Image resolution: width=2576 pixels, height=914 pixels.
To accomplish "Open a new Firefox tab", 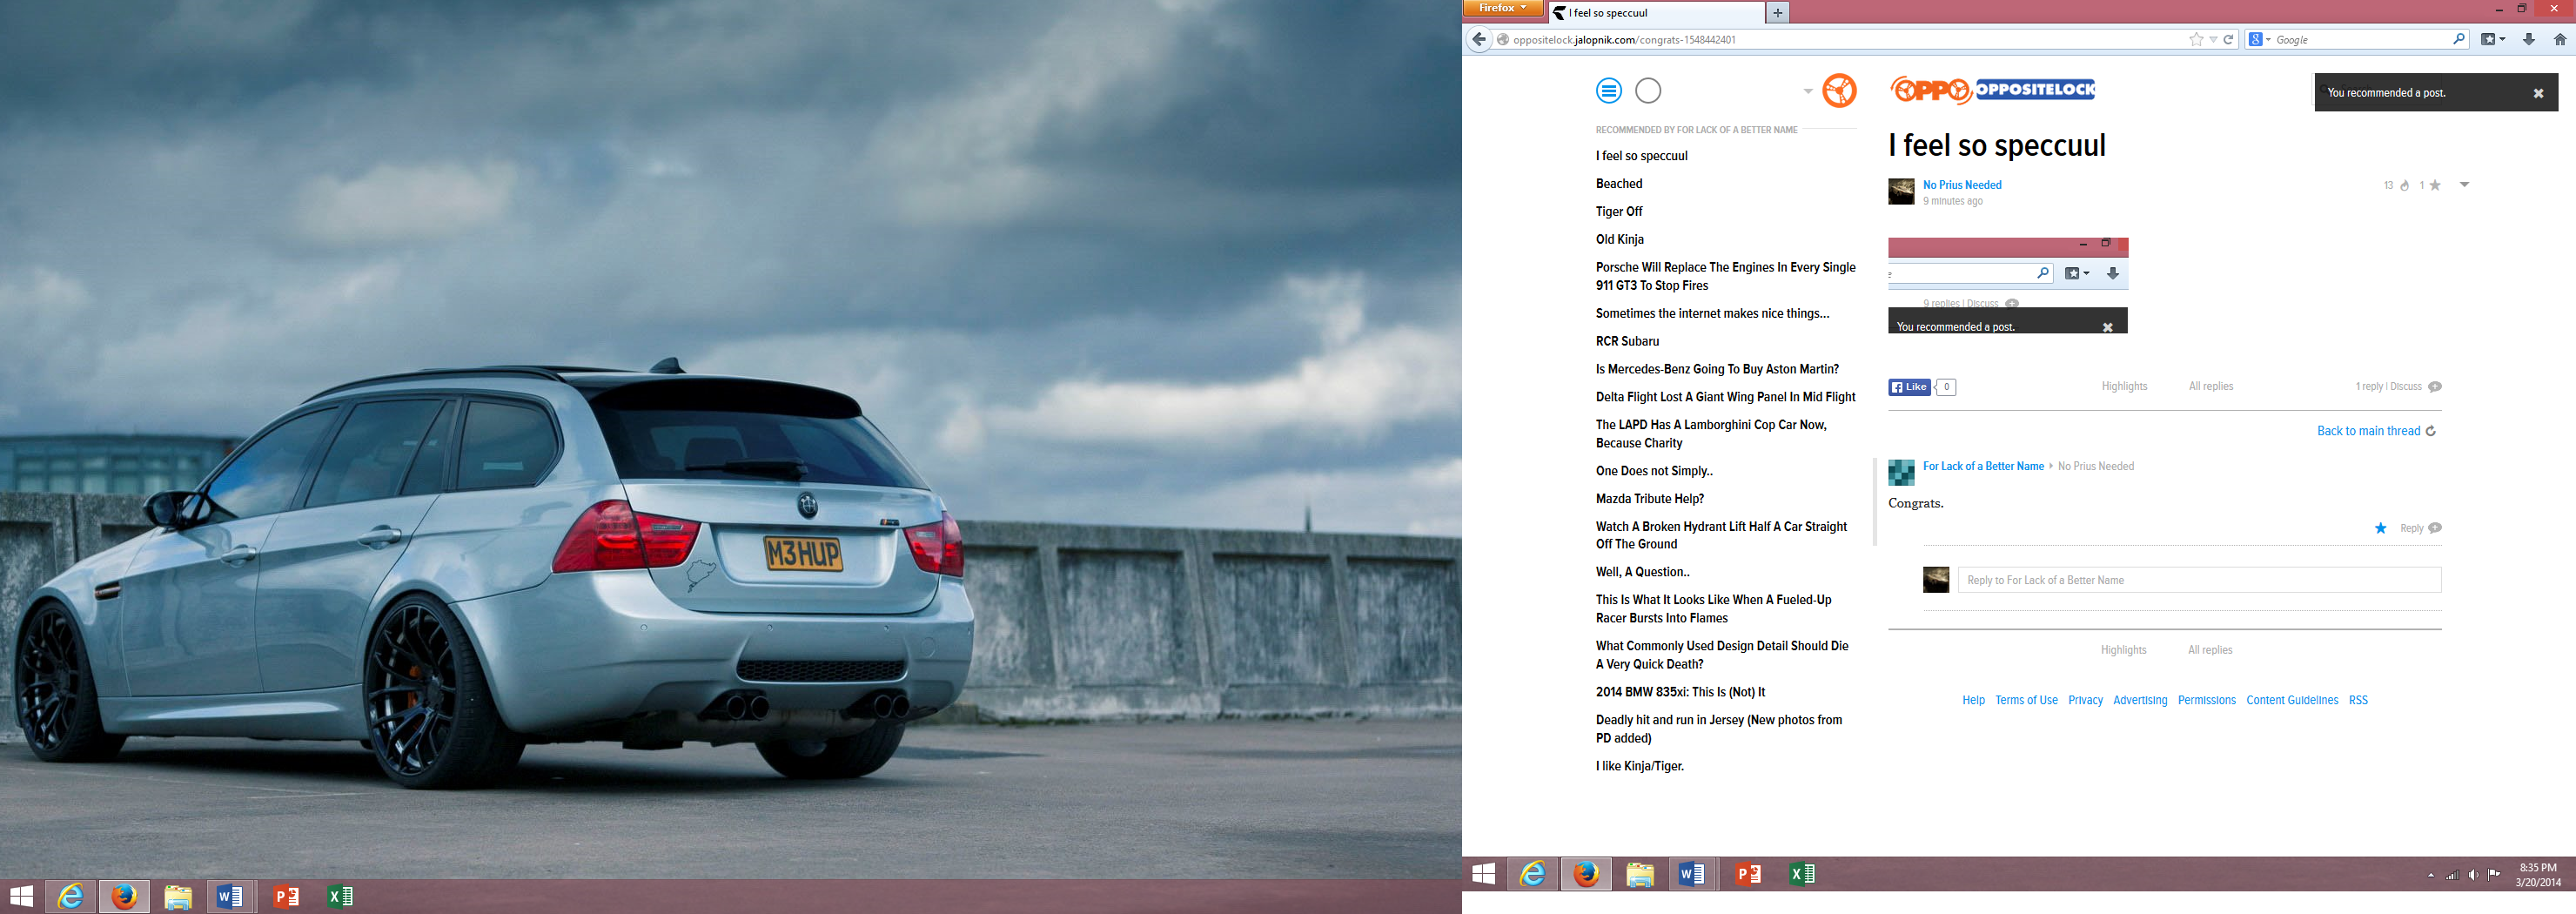I will pos(1778,13).
